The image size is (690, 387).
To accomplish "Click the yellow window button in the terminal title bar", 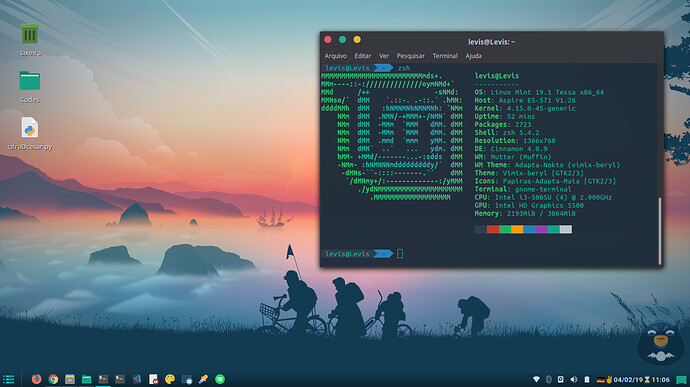I will (357, 40).
